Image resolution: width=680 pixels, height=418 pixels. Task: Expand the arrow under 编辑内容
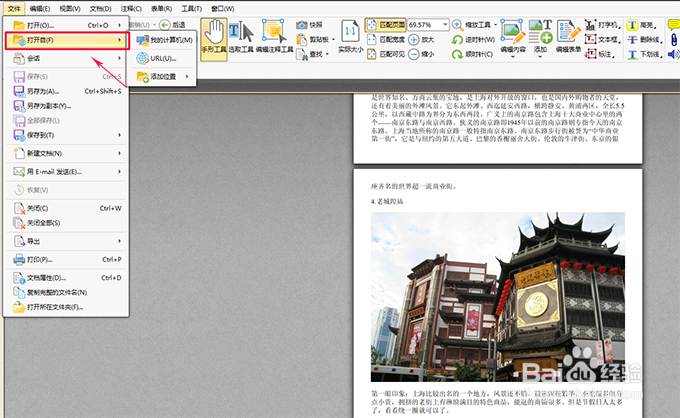[513, 56]
